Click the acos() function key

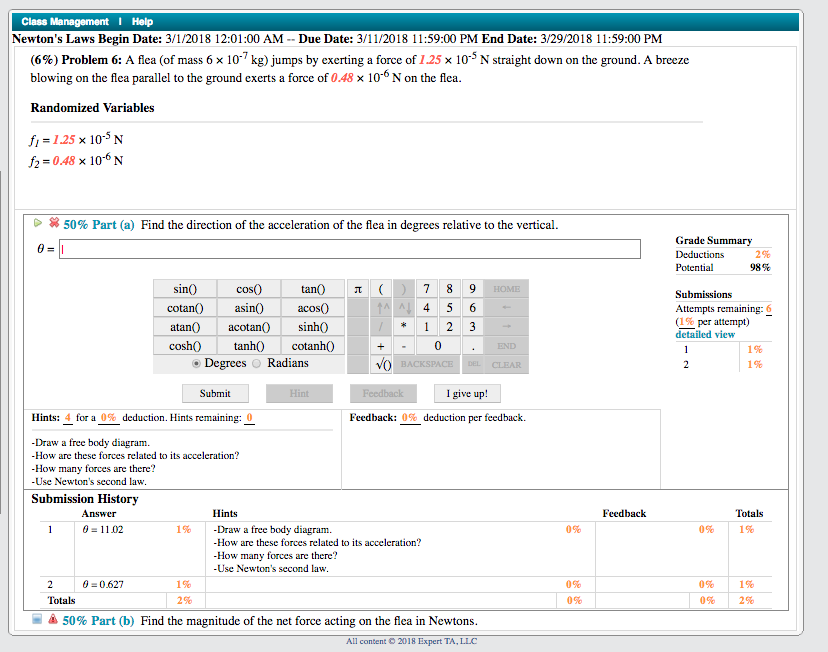coord(311,308)
